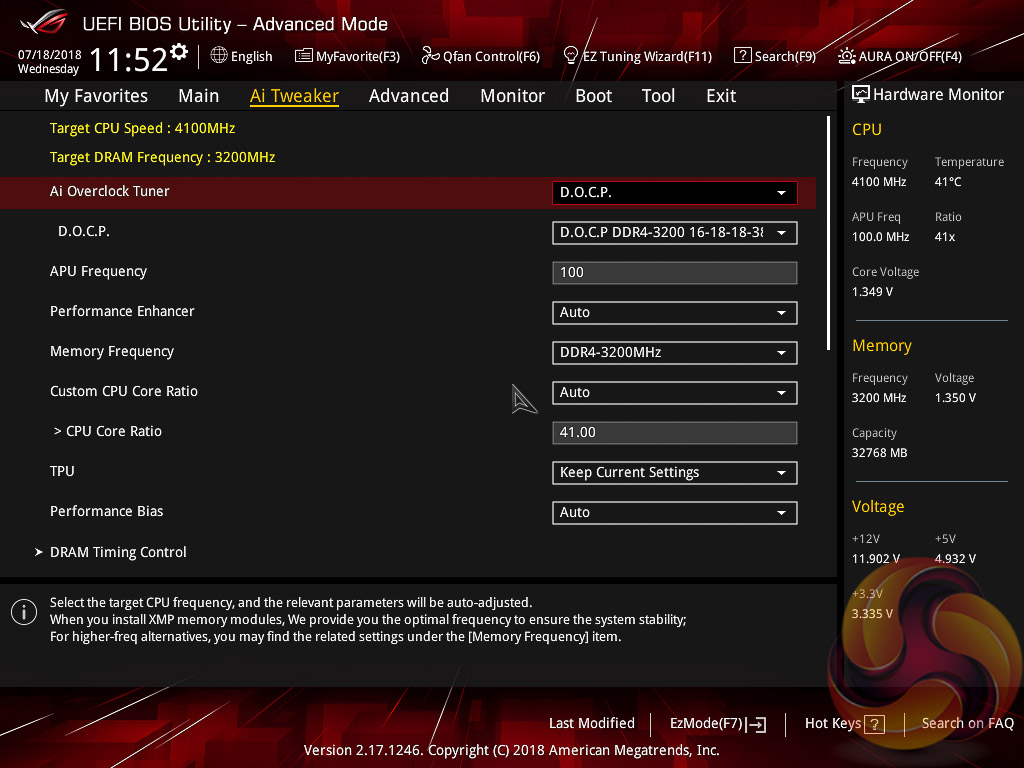Viewport: 1024px width, 768px height.
Task: Open Search on FAQ link
Action: point(967,723)
